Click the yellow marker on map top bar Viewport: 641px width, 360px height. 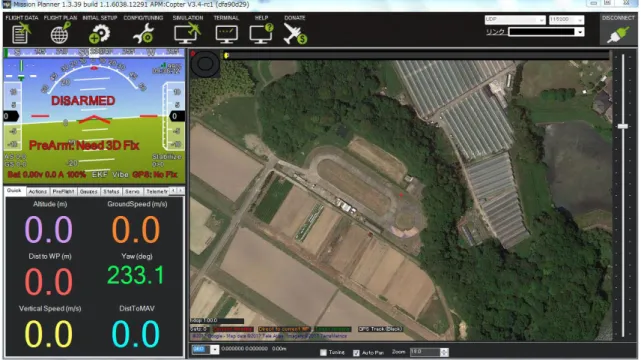tap(226, 55)
